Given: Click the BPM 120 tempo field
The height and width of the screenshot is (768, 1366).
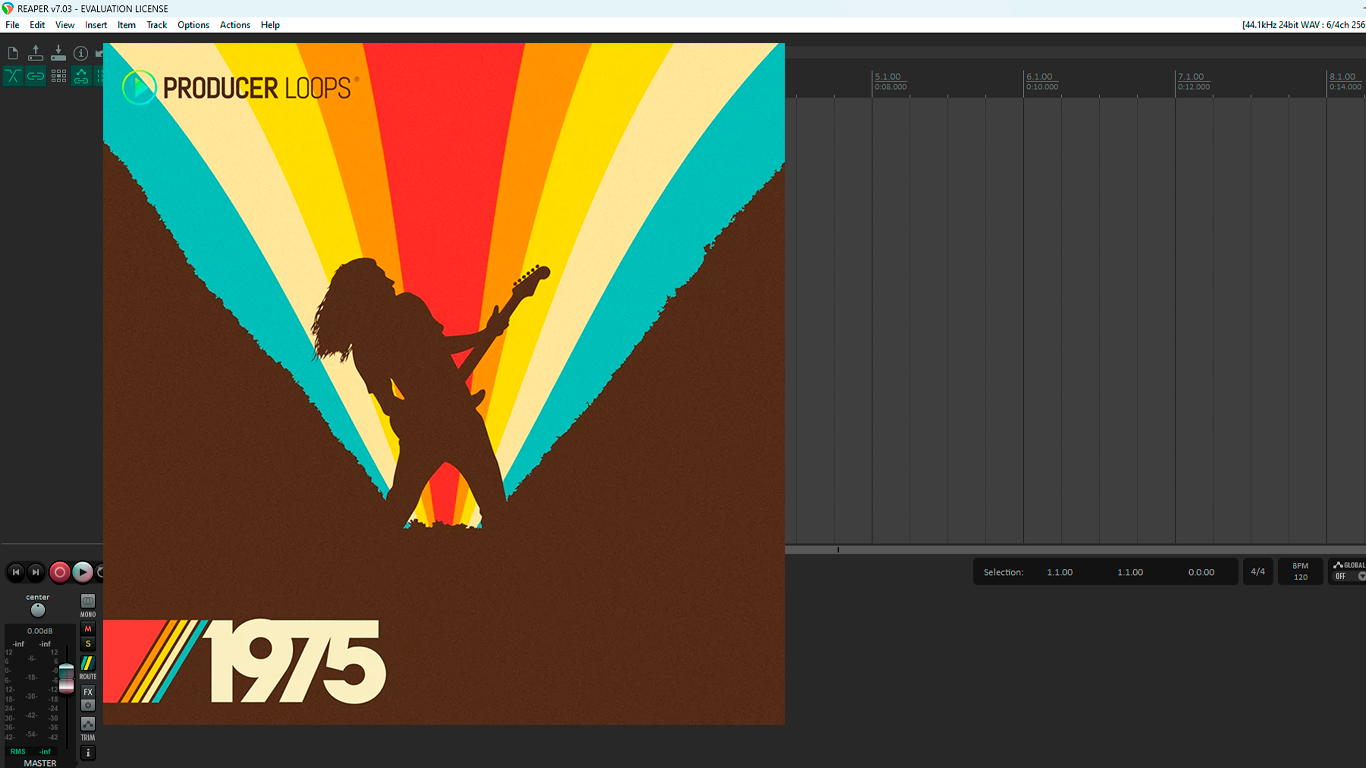Looking at the screenshot, I should (1300, 572).
